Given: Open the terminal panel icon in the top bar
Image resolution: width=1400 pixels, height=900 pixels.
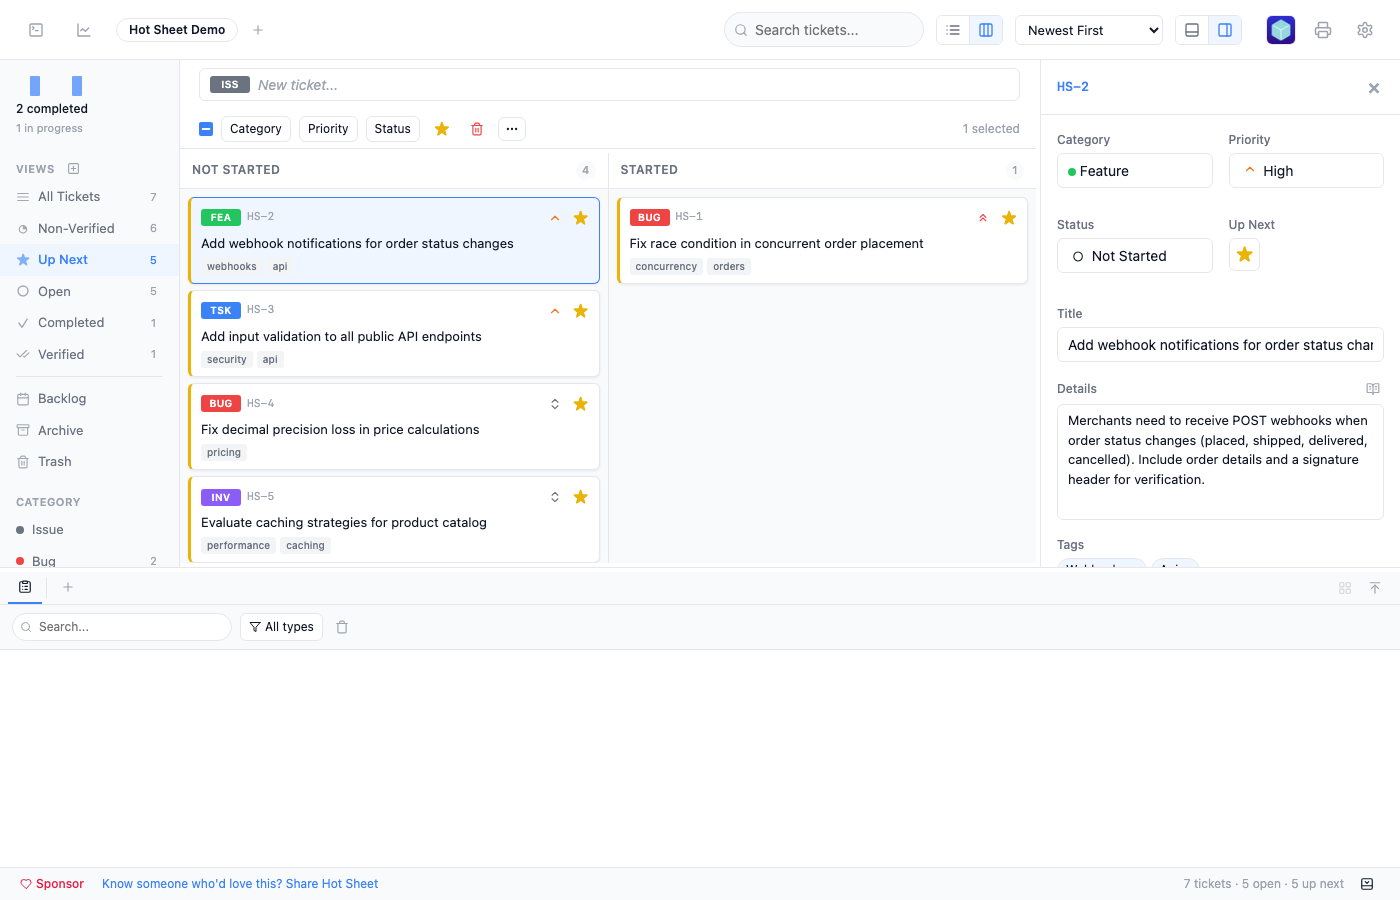Looking at the screenshot, I should point(36,30).
